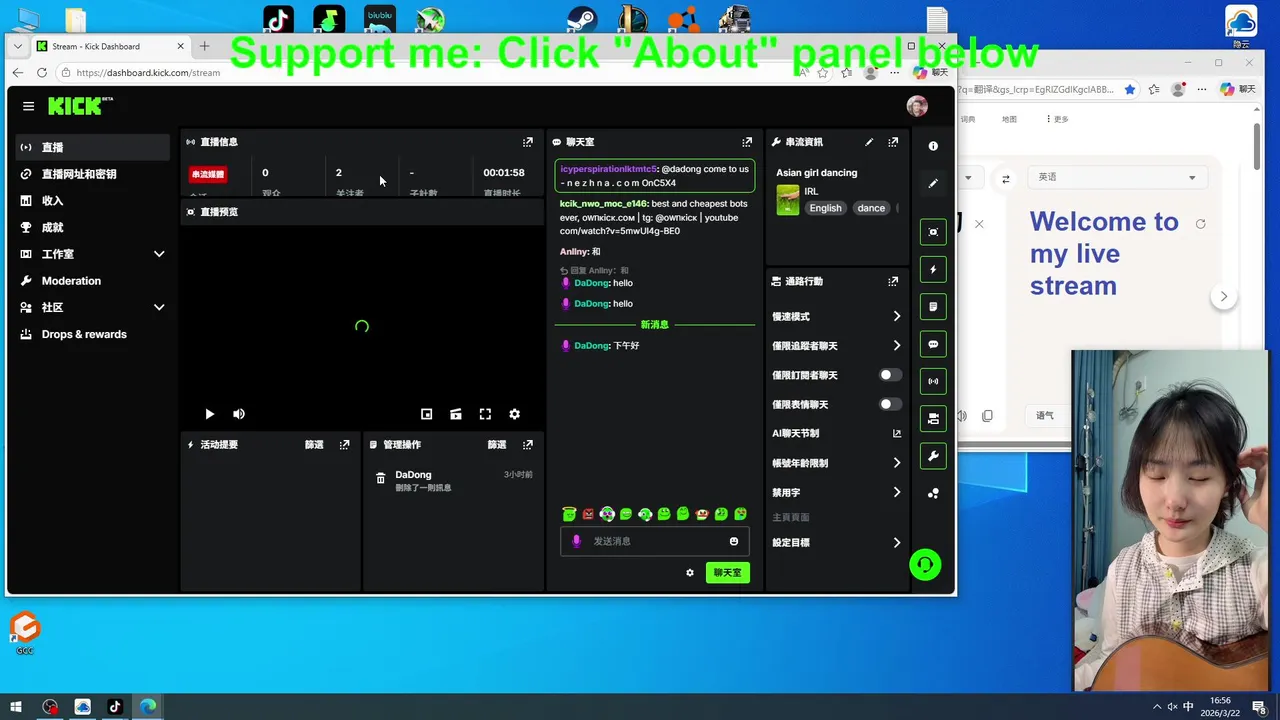Open 收入 in the sidebar
Viewport: 1280px width, 720px height.
click(93, 201)
